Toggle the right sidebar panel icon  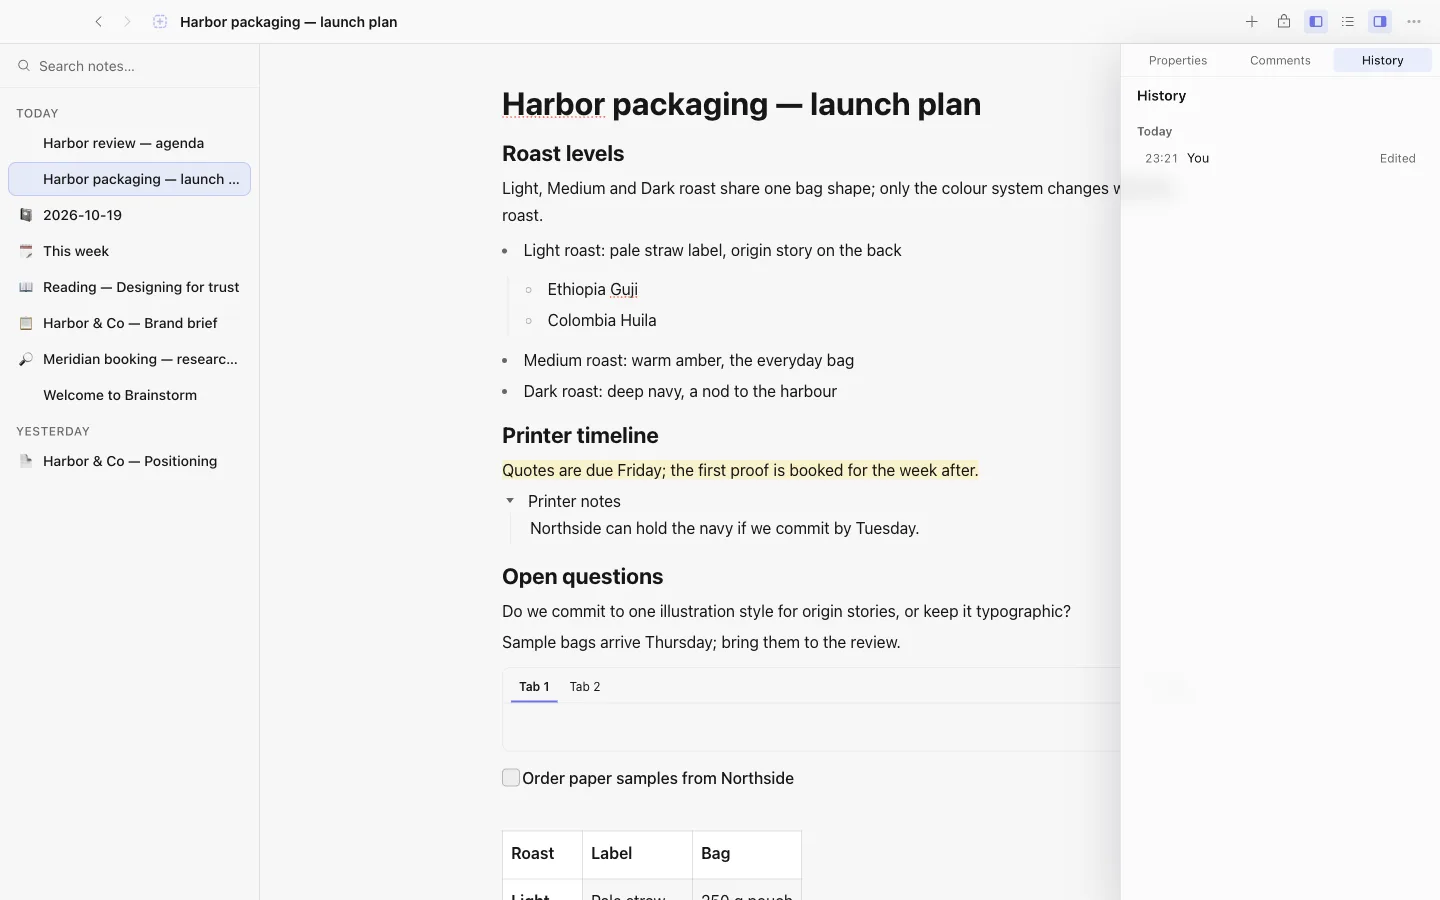click(1380, 22)
